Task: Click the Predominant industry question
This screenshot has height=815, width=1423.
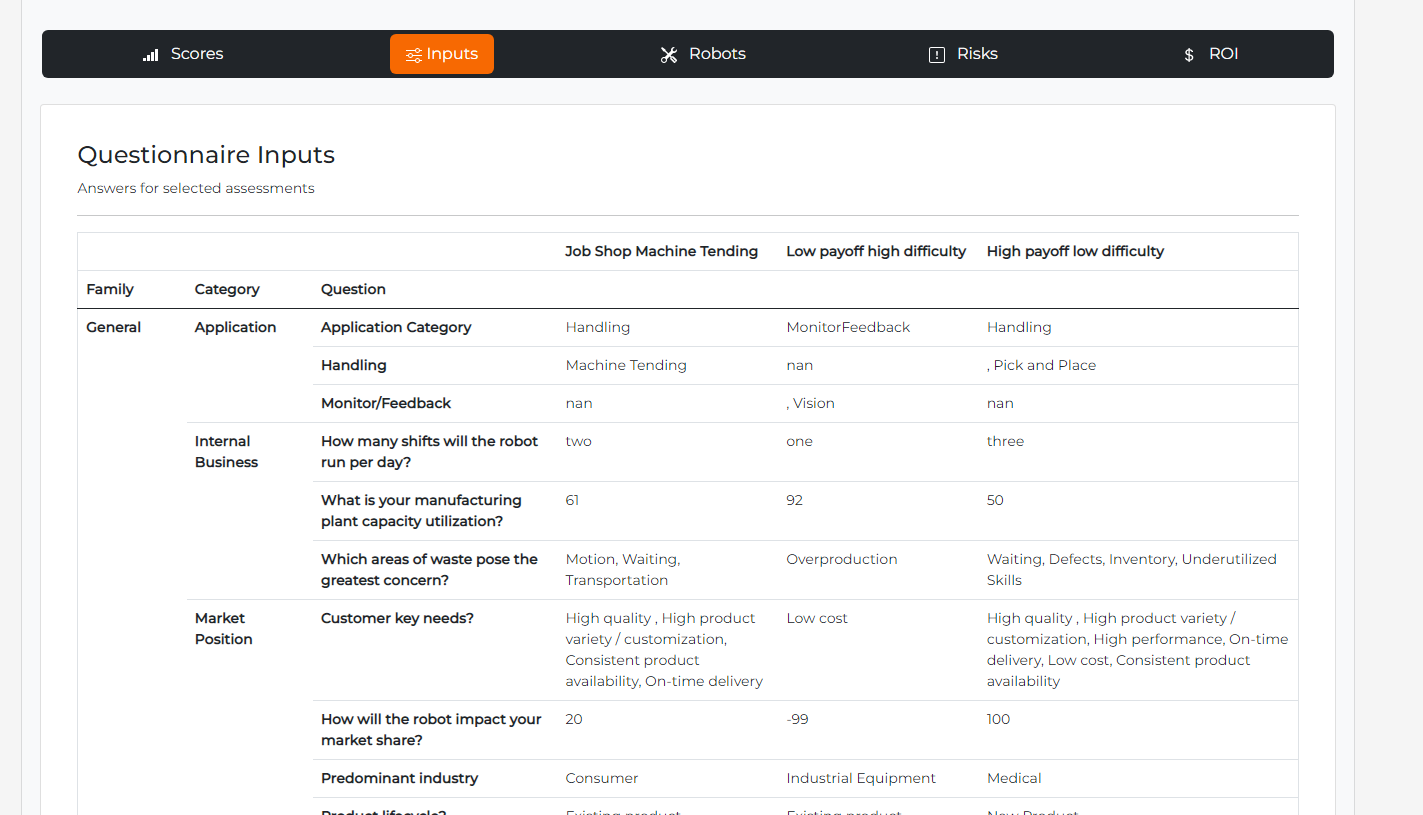Action: coord(399,778)
